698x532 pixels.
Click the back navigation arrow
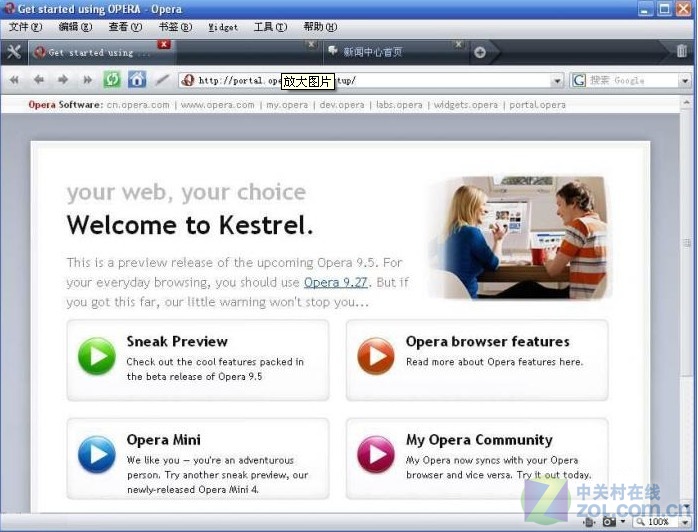(39, 80)
